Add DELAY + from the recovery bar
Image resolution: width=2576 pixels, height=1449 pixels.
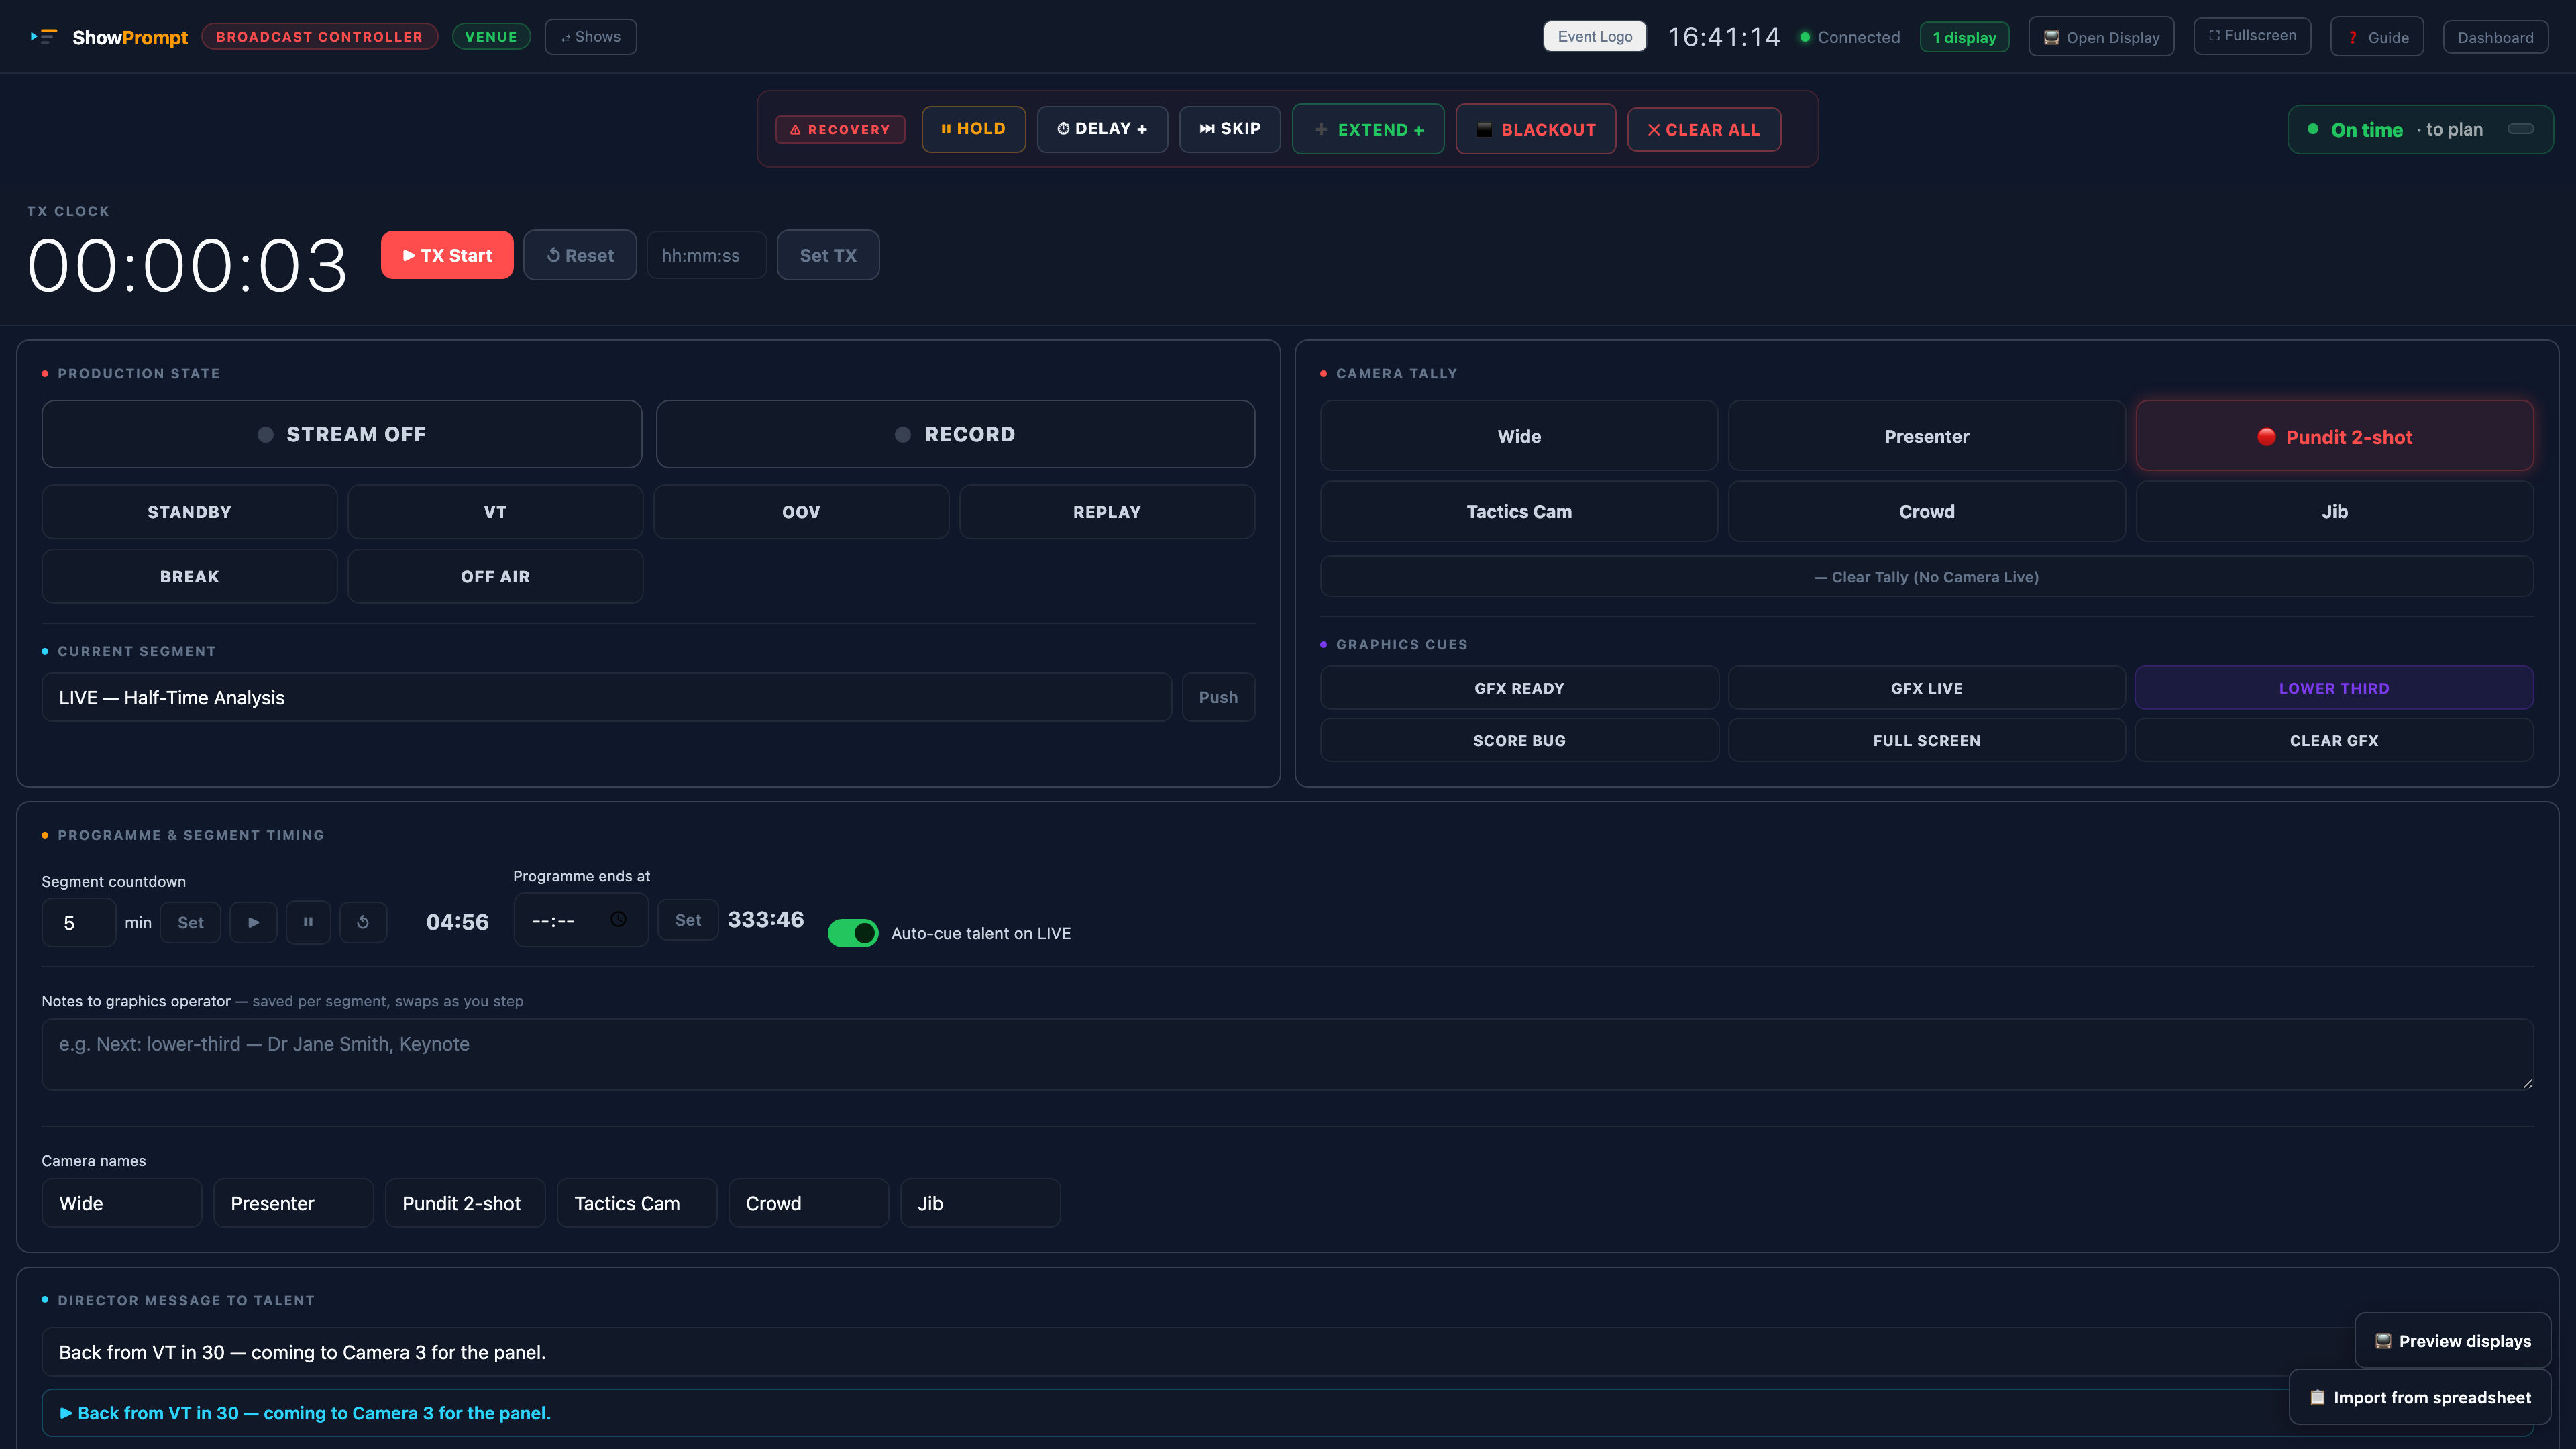point(1102,129)
